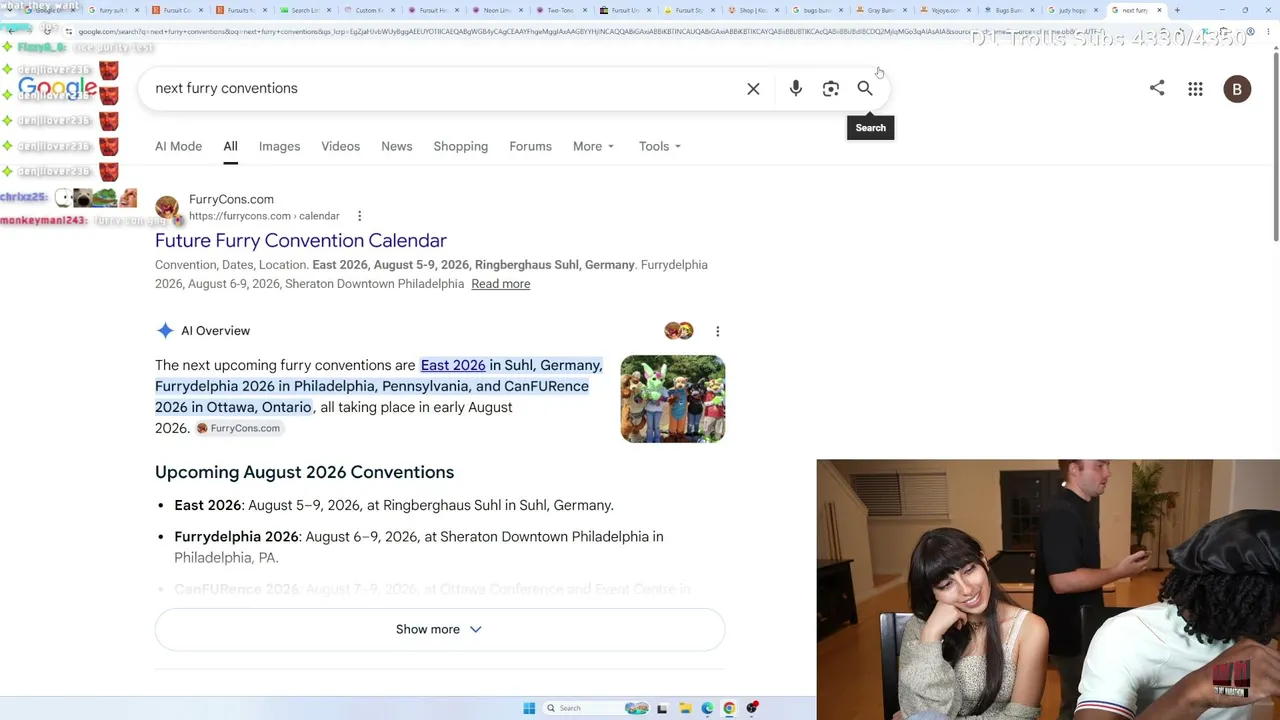1280x720 pixels.
Task: Open the three-dot menu for the FurryCons result
Action: (359, 216)
